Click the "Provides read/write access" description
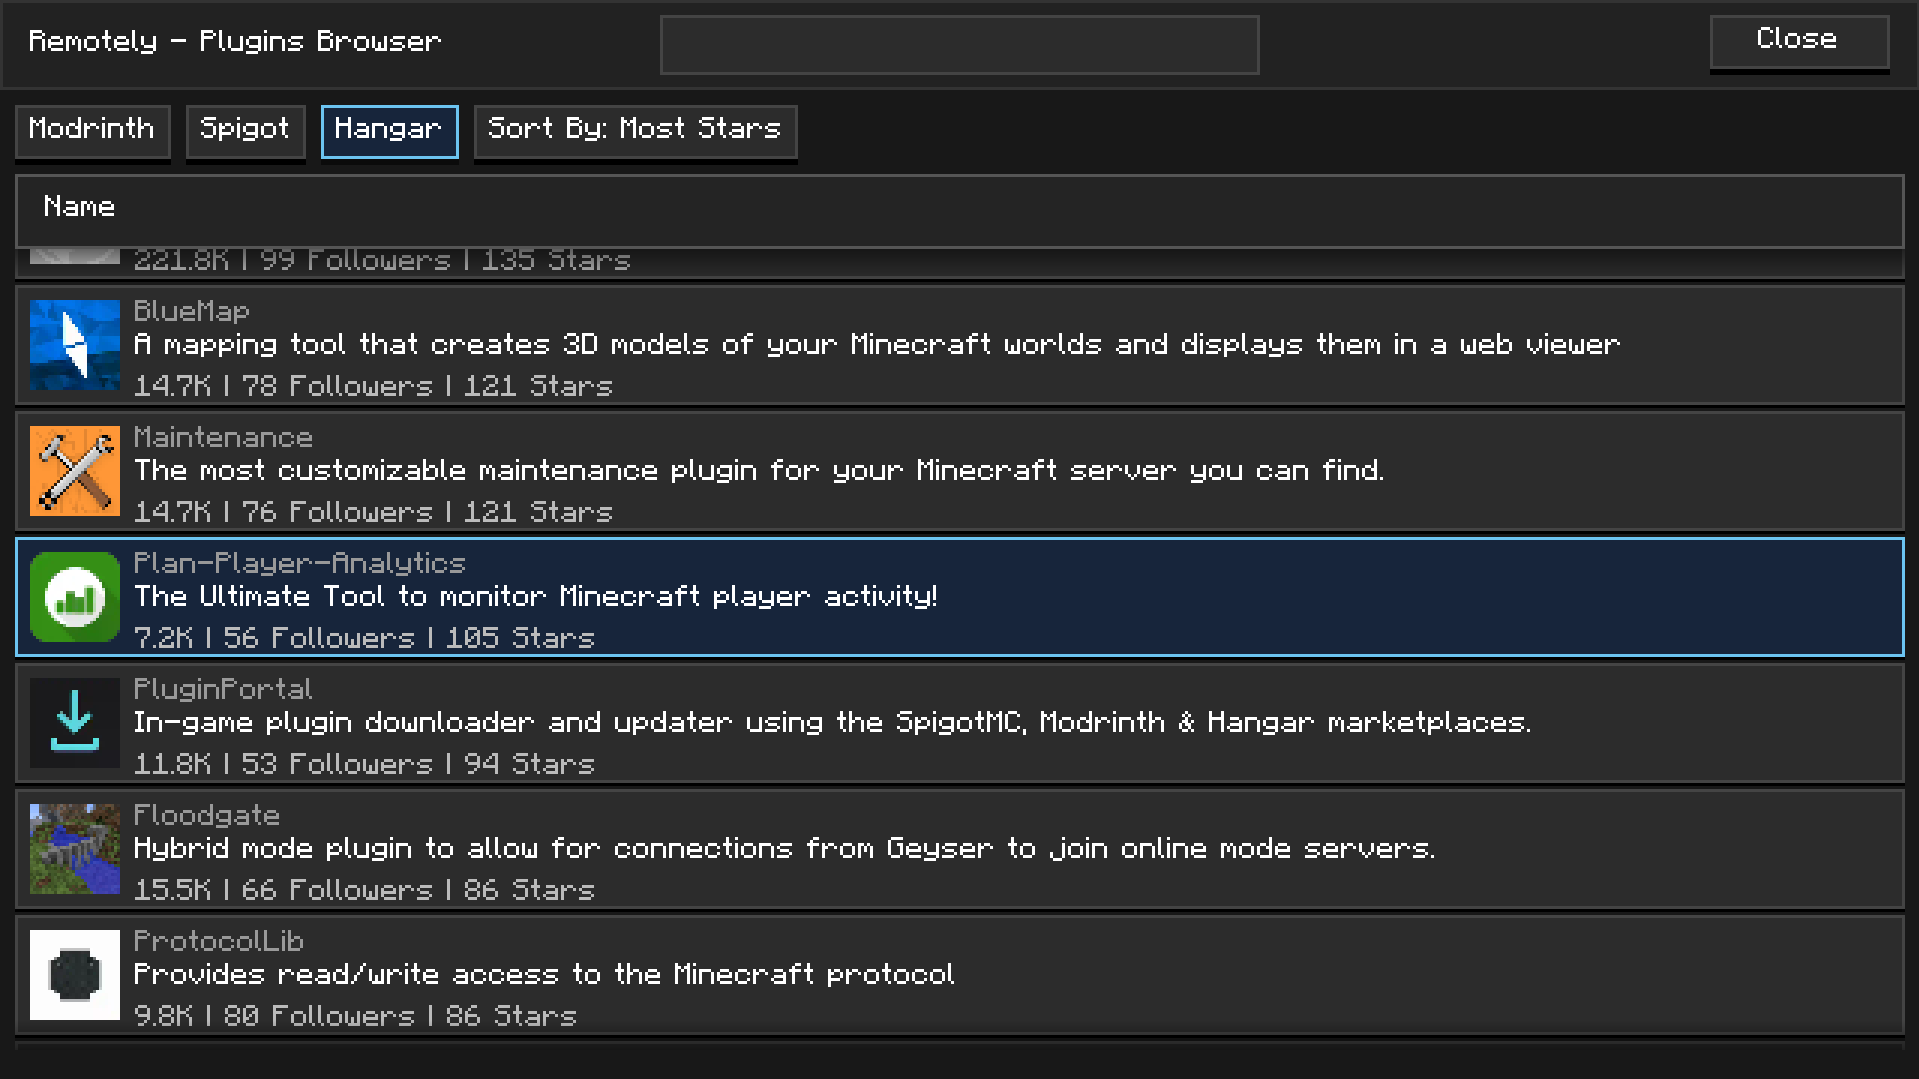The width and height of the screenshot is (1919, 1079). pyautogui.click(x=544, y=975)
